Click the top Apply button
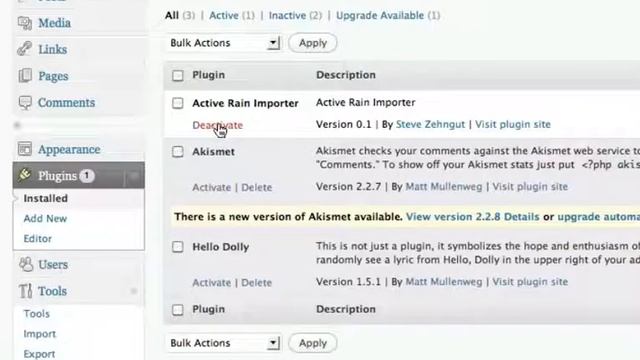 pyautogui.click(x=313, y=43)
